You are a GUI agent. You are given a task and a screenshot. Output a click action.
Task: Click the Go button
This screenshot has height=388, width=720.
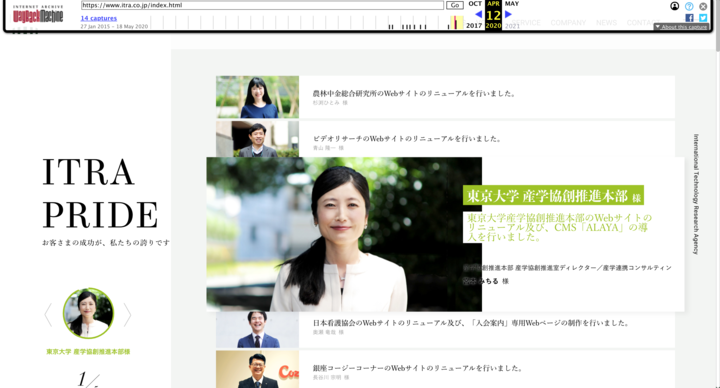point(455,5)
